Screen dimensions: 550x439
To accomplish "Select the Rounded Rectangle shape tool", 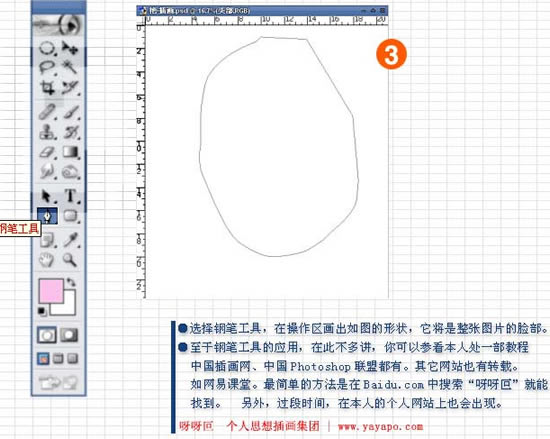I will click(x=71, y=216).
